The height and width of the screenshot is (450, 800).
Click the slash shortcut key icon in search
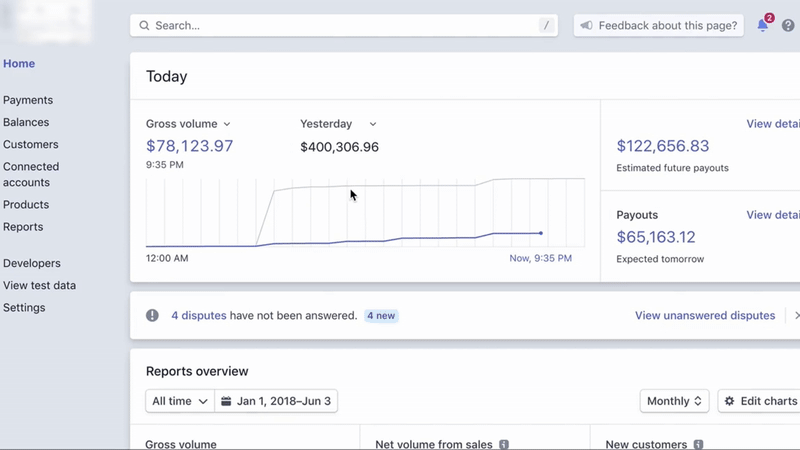(x=546, y=26)
